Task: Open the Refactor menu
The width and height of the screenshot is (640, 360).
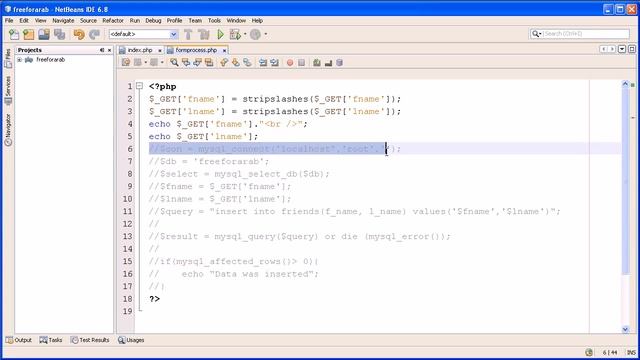Action: click(113, 20)
